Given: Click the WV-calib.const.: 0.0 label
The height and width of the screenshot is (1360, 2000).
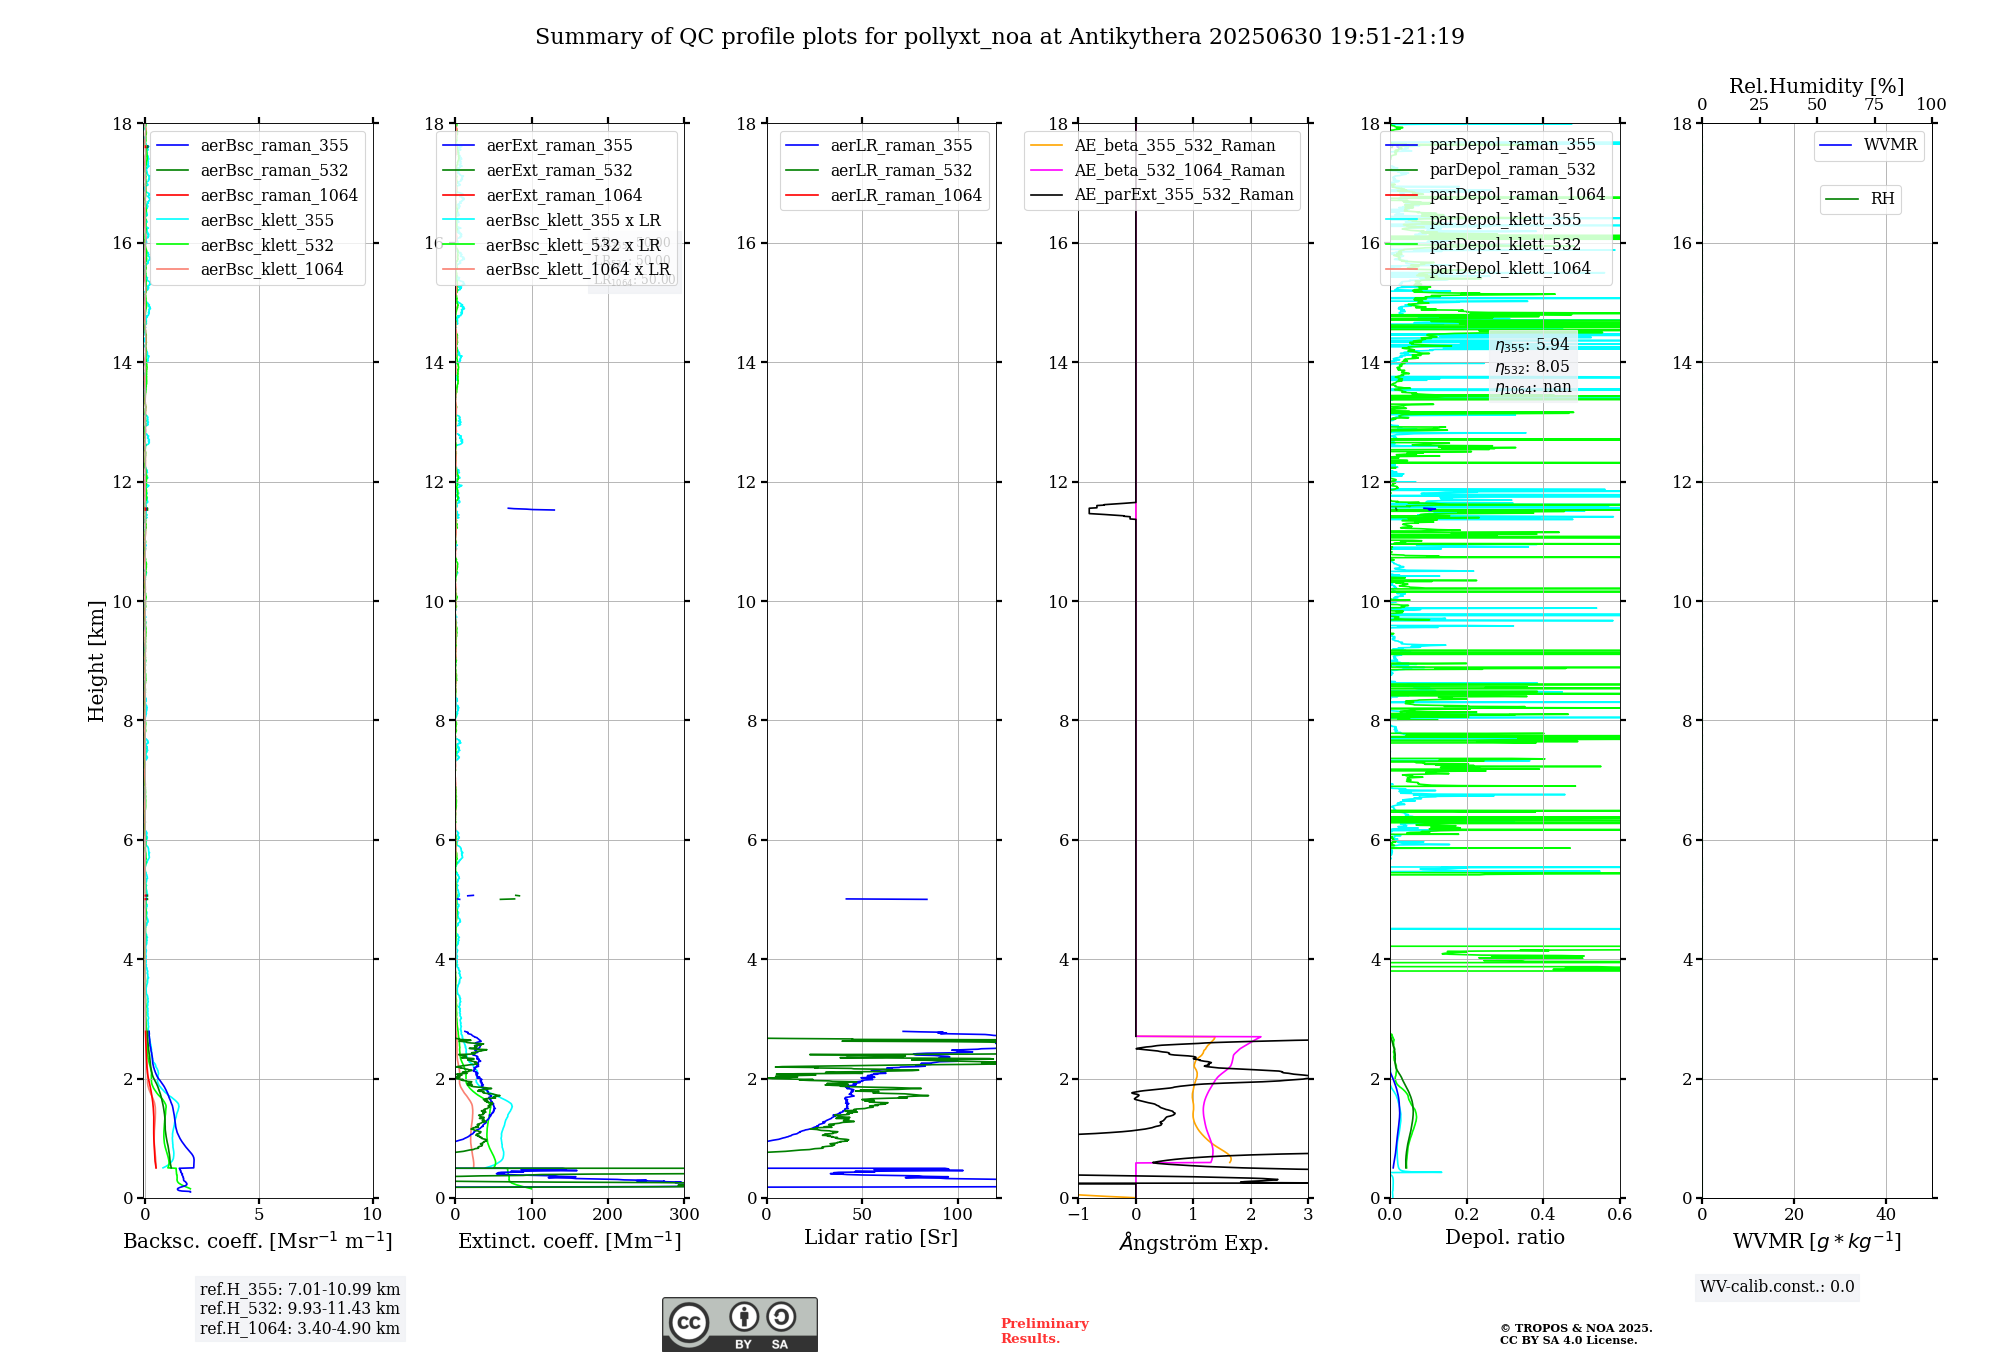Looking at the screenshot, I should click(1777, 1287).
